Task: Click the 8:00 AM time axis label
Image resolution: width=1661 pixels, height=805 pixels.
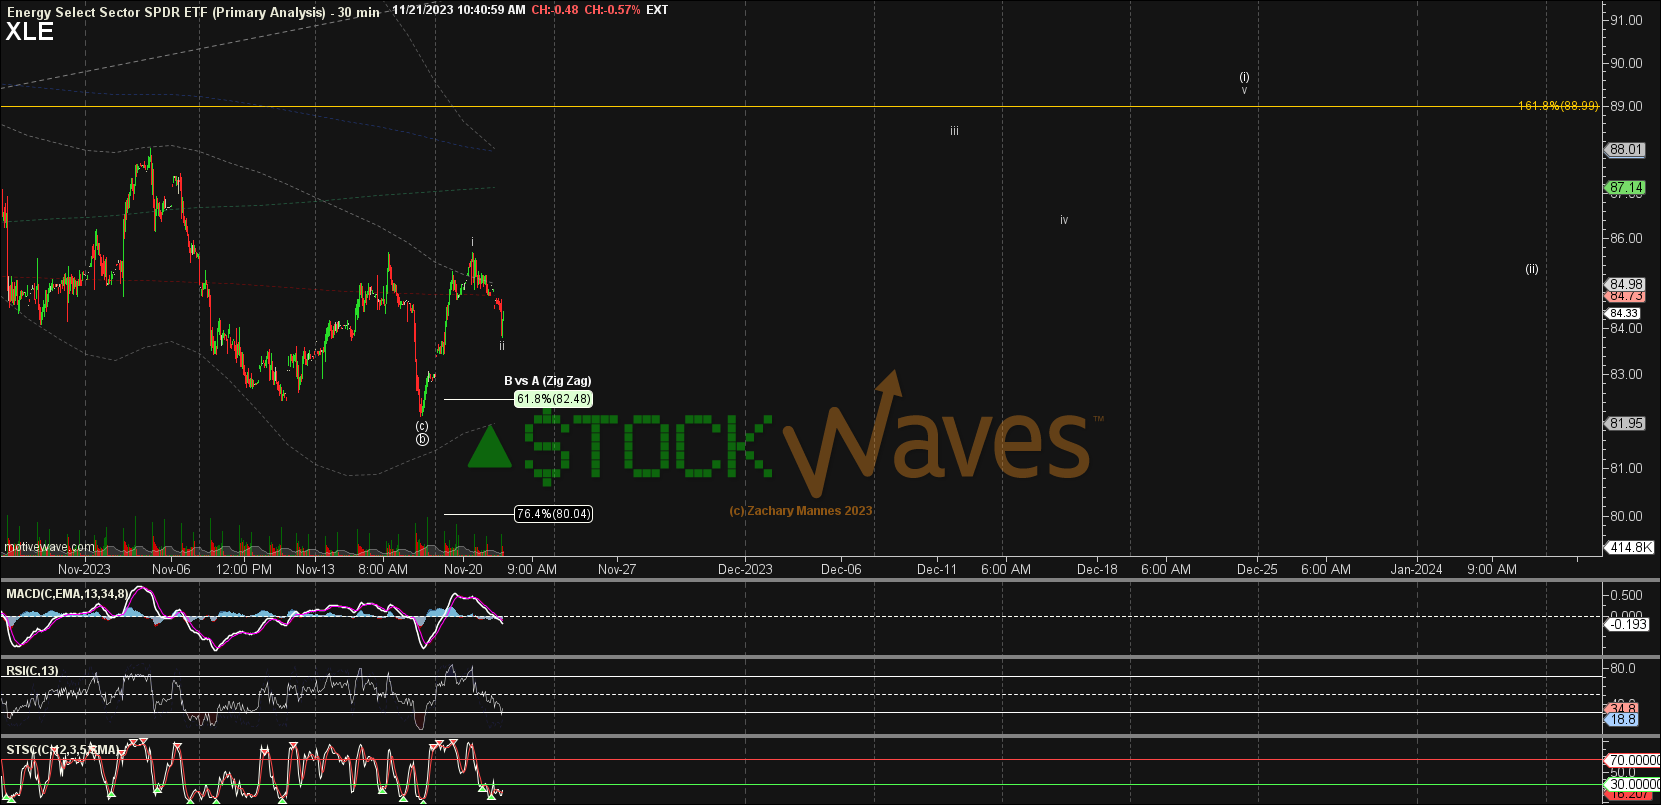Action: 383,569
